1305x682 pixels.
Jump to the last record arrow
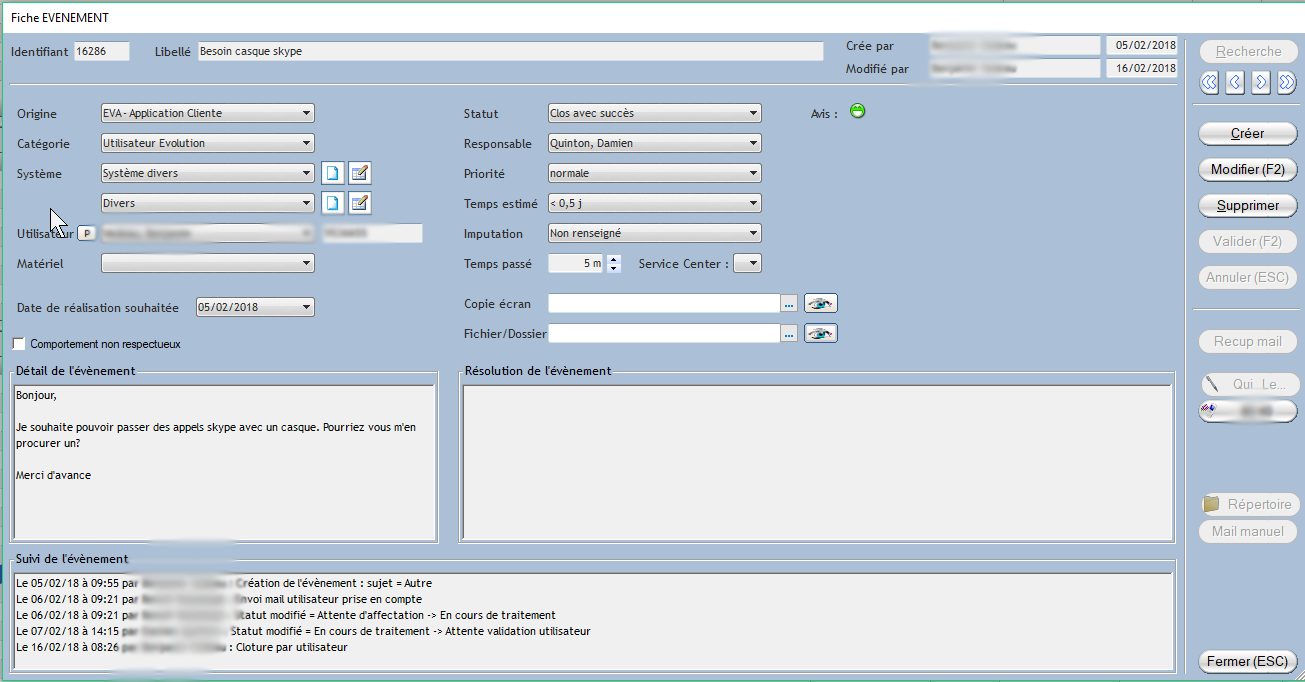1287,83
